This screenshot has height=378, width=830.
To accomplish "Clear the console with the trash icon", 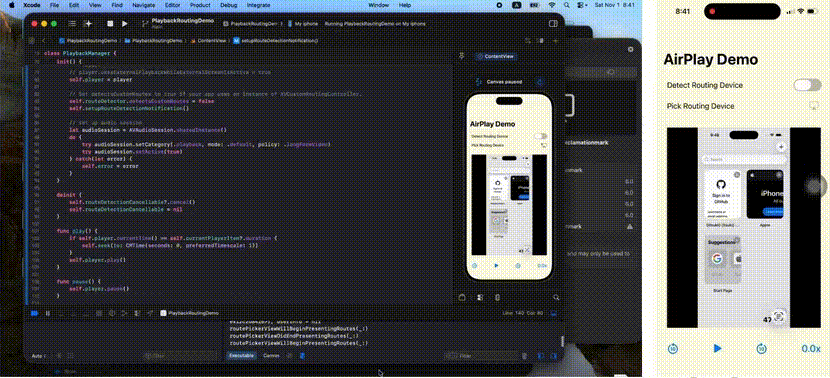I will click(524, 356).
